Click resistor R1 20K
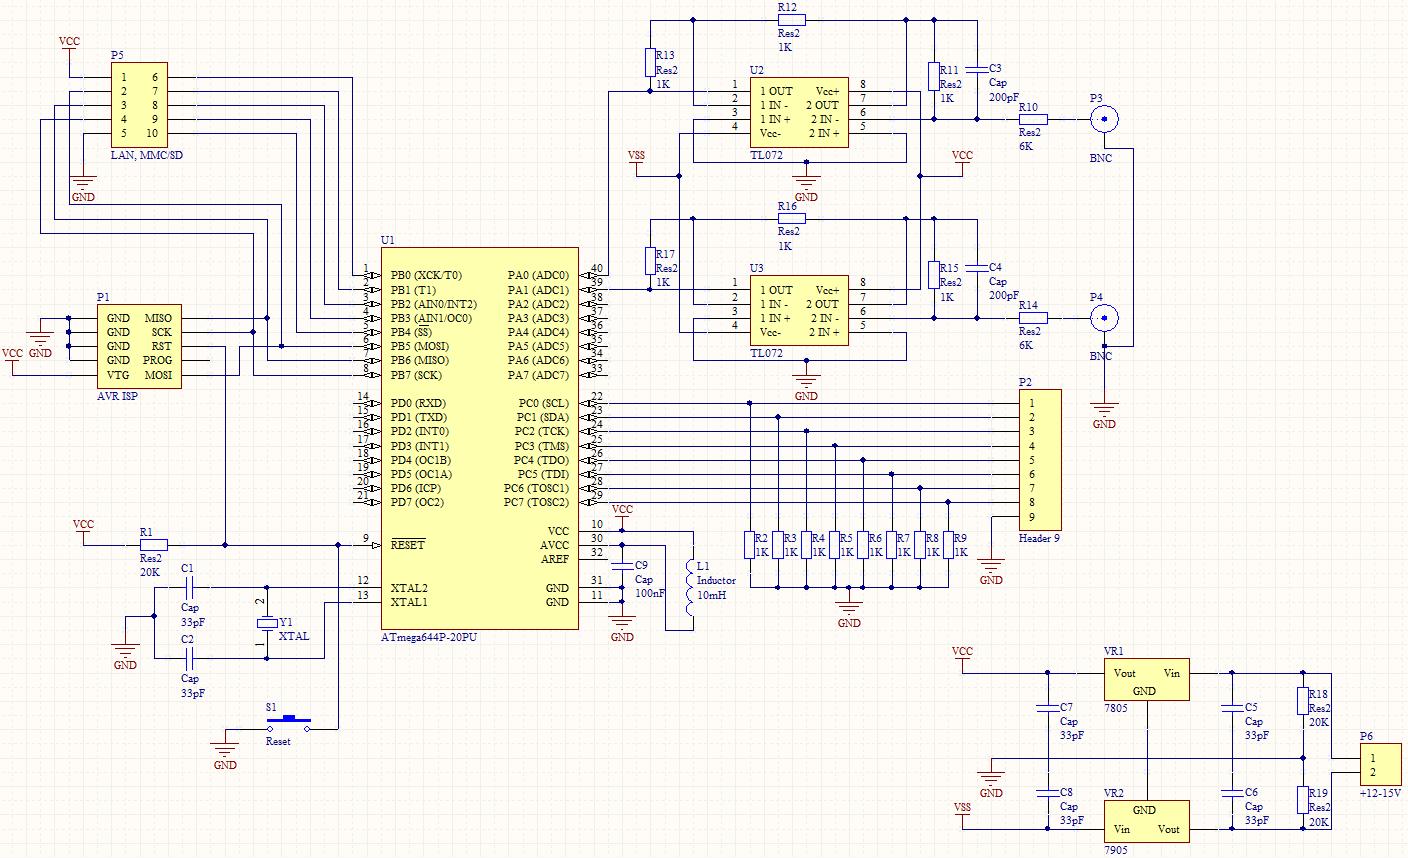Image resolution: width=1408 pixels, height=858 pixels. [x=153, y=545]
